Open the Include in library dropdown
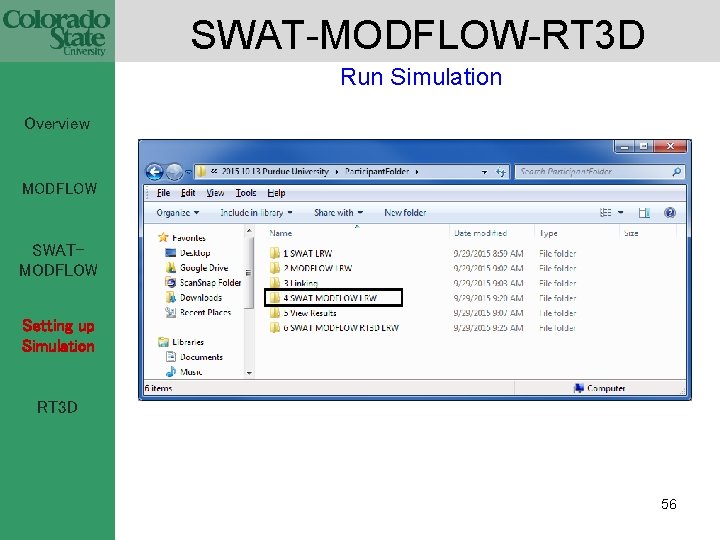 coord(256,213)
